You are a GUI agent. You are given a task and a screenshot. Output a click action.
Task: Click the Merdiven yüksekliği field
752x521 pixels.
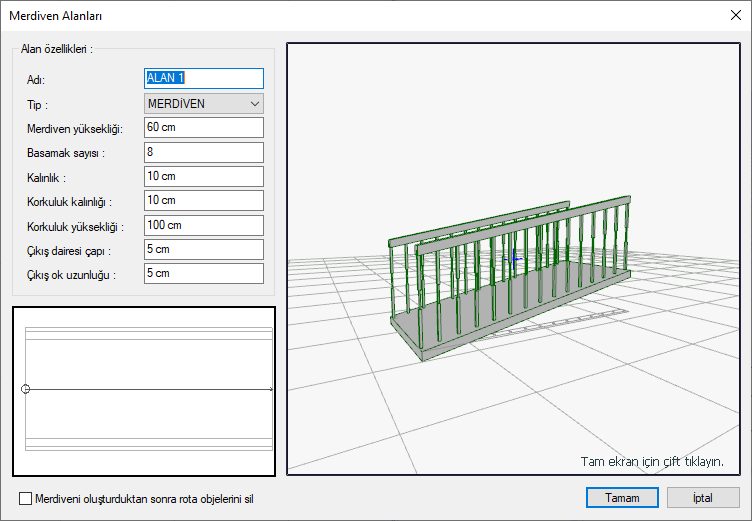[x=203, y=128]
